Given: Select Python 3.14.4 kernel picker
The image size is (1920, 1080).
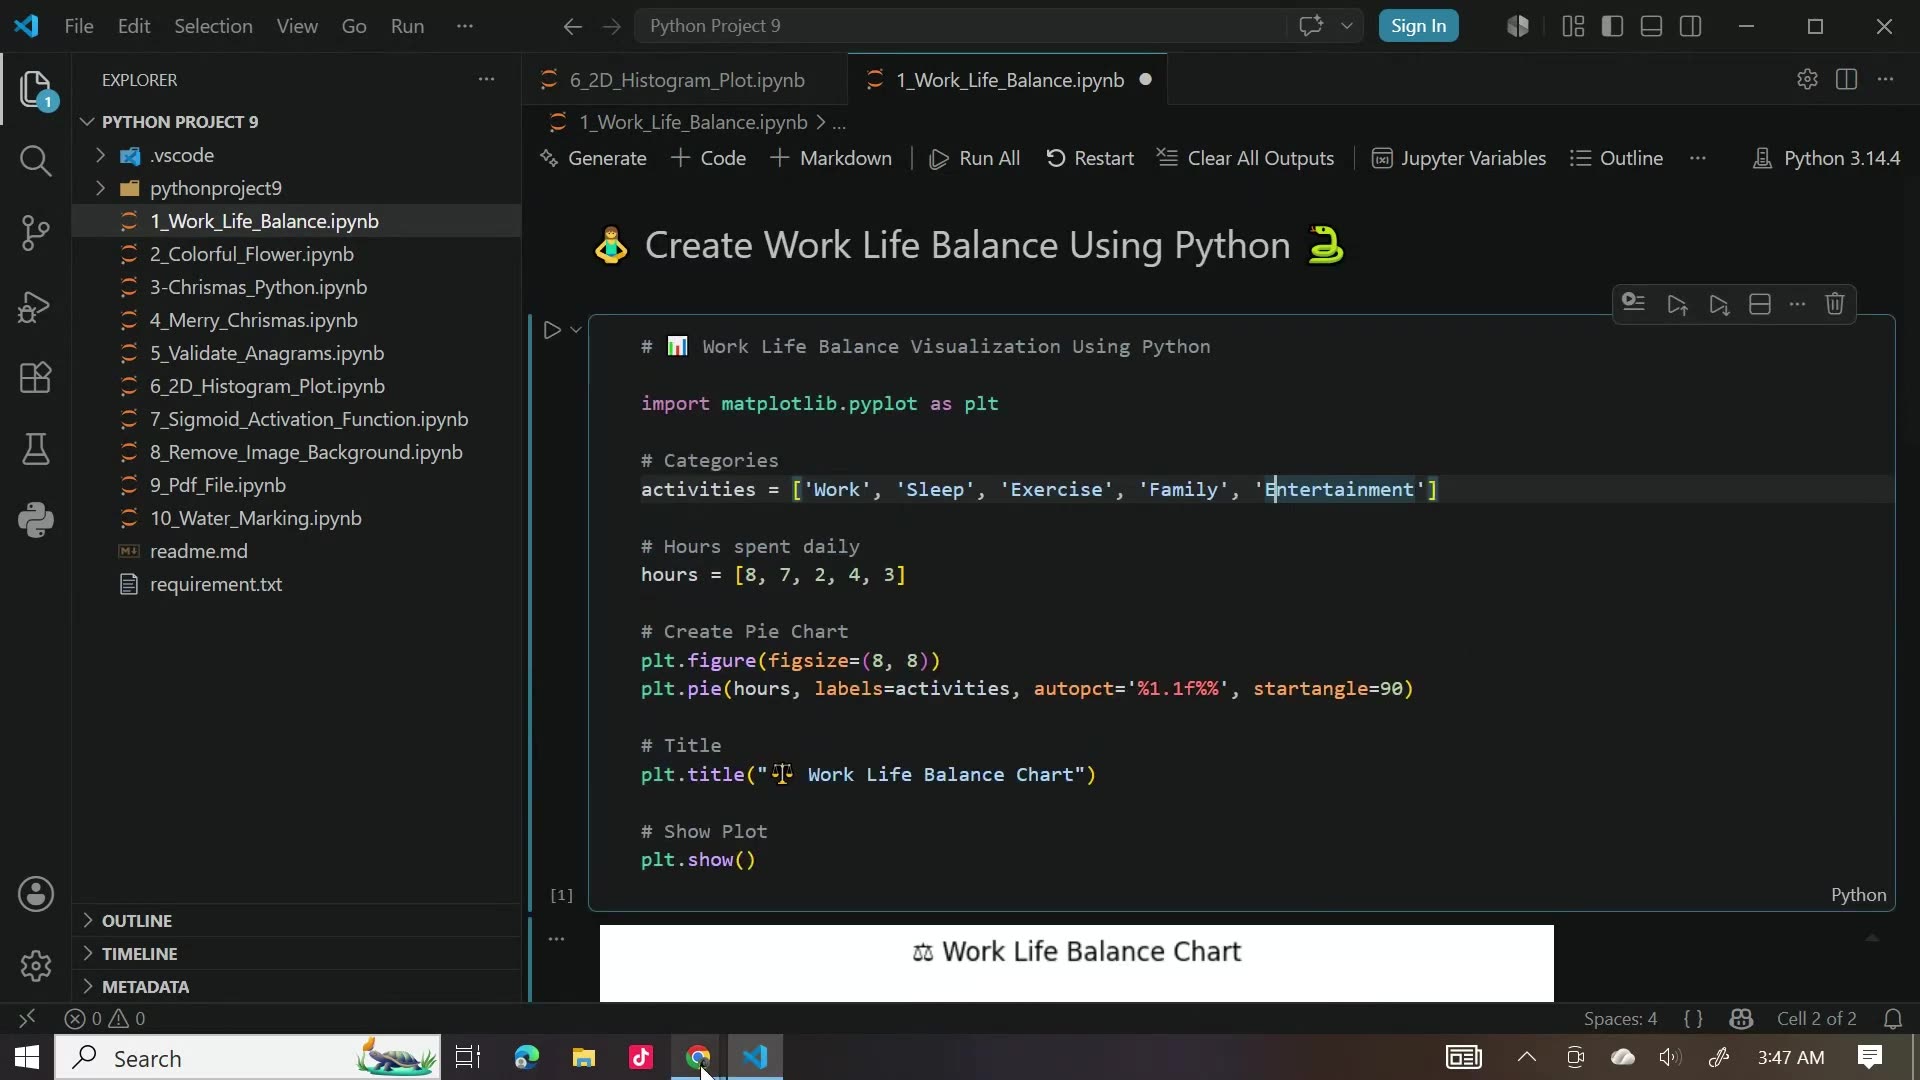Looking at the screenshot, I should (x=1827, y=158).
